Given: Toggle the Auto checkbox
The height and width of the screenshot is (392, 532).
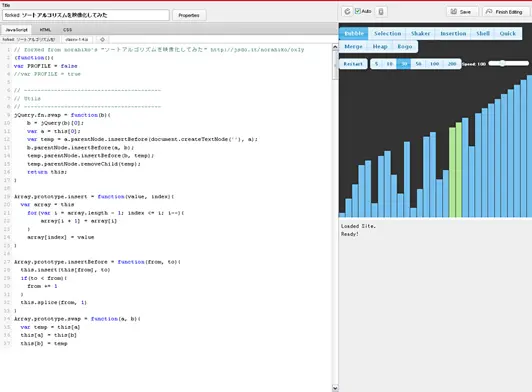Looking at the screenshot, I should pos(358,11).
